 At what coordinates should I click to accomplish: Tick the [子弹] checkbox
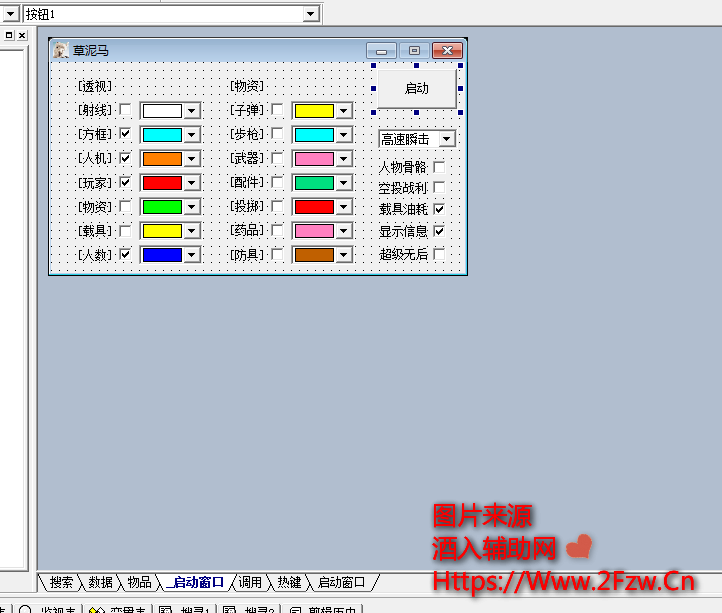(x=277, y=110)
